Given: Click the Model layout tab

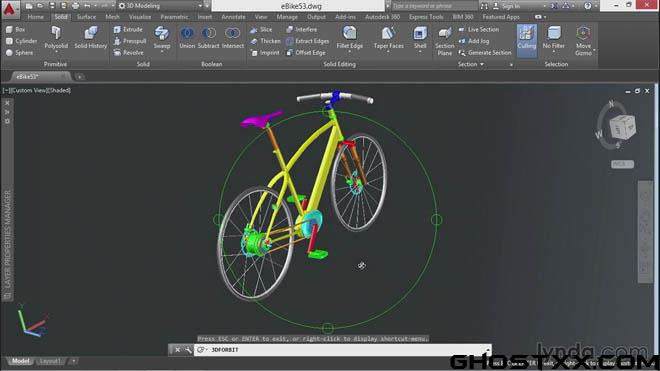Looking at the screenshot, I should coord(20,361).
